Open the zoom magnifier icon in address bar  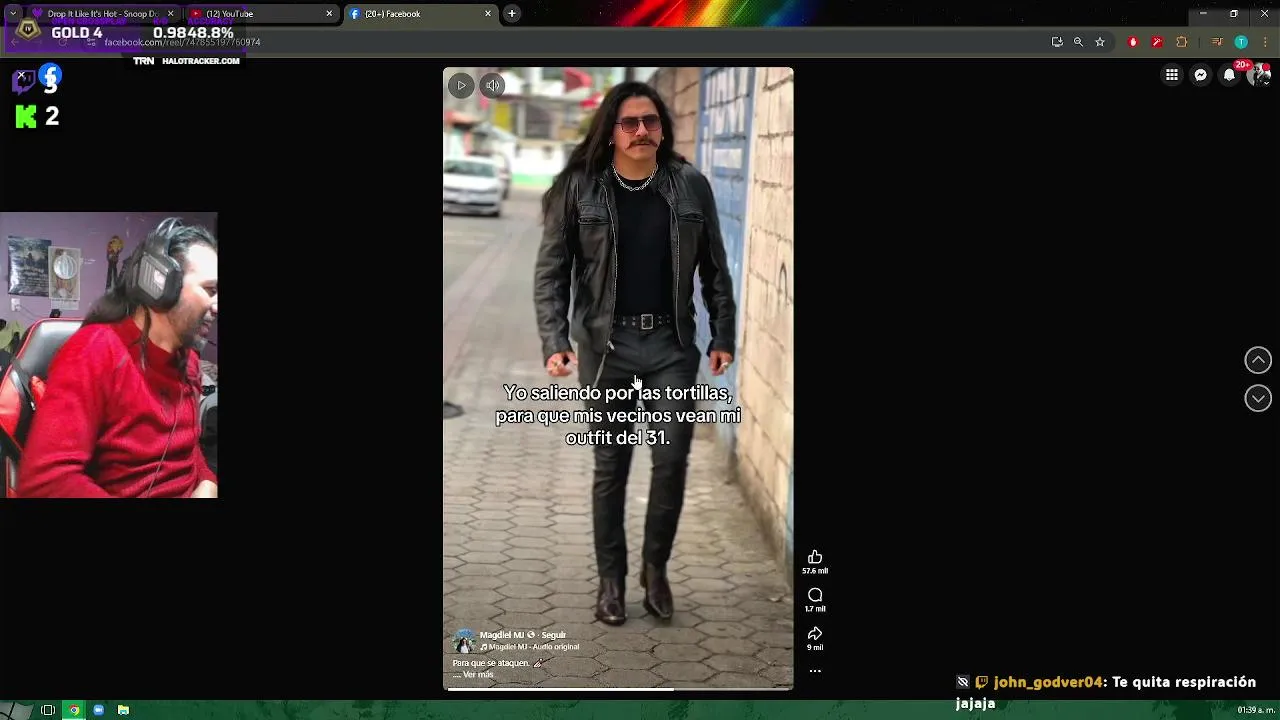1078,42
